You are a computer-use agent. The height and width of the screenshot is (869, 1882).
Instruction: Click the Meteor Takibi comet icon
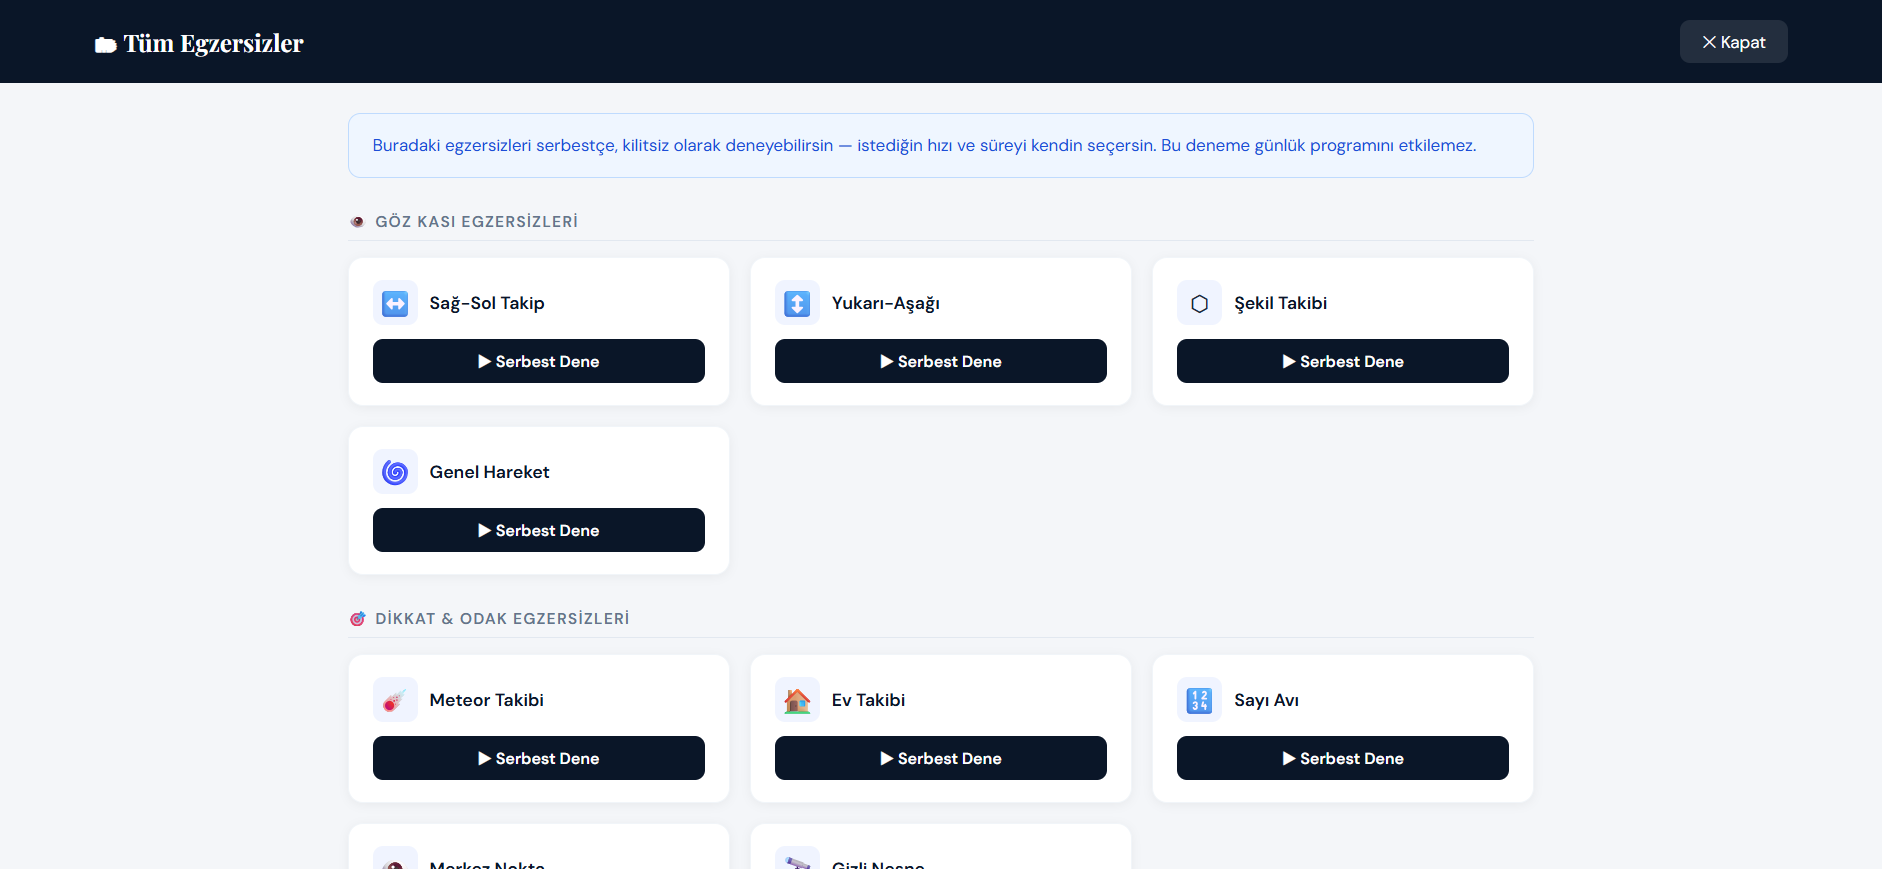395,700
